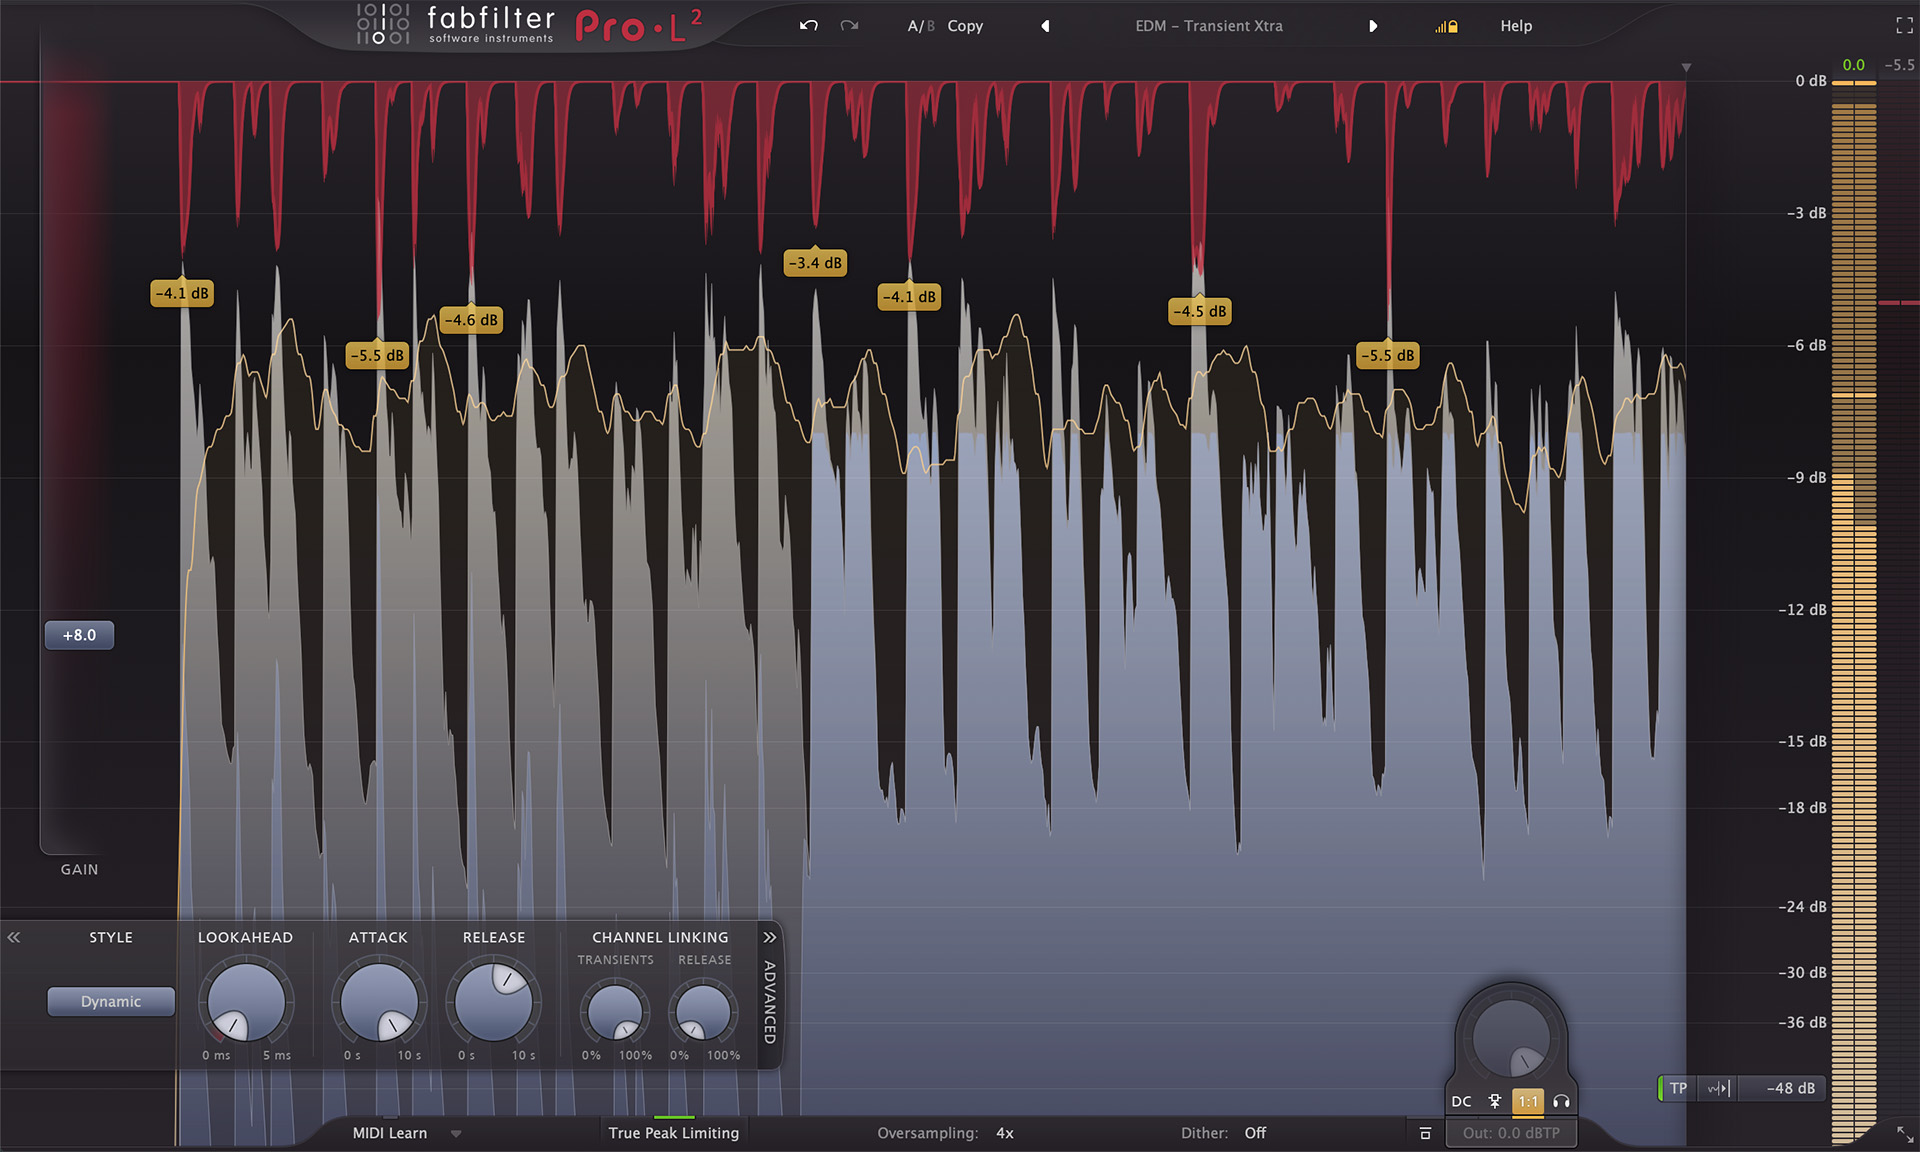This screenshot has height=1152, width=1920.
Task: Click the MIDI Learn button
Action: tap(389, 1133)
